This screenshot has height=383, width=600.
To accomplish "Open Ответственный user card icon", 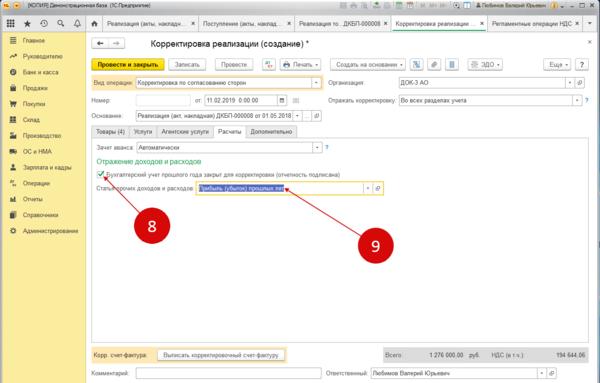I will click(x=551, y=373).
